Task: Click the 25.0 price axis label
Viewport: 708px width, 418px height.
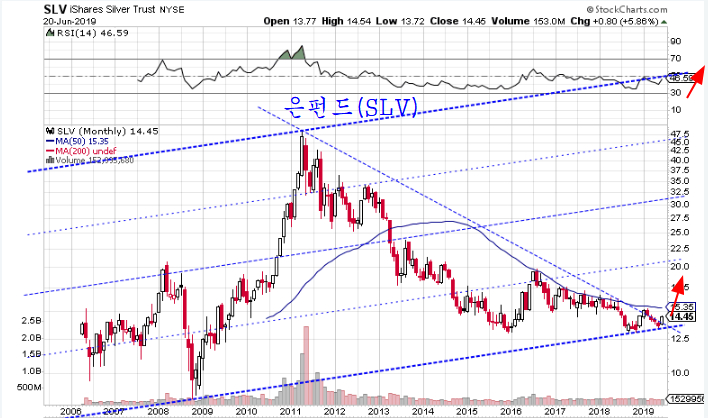Action: pos(680,232)
